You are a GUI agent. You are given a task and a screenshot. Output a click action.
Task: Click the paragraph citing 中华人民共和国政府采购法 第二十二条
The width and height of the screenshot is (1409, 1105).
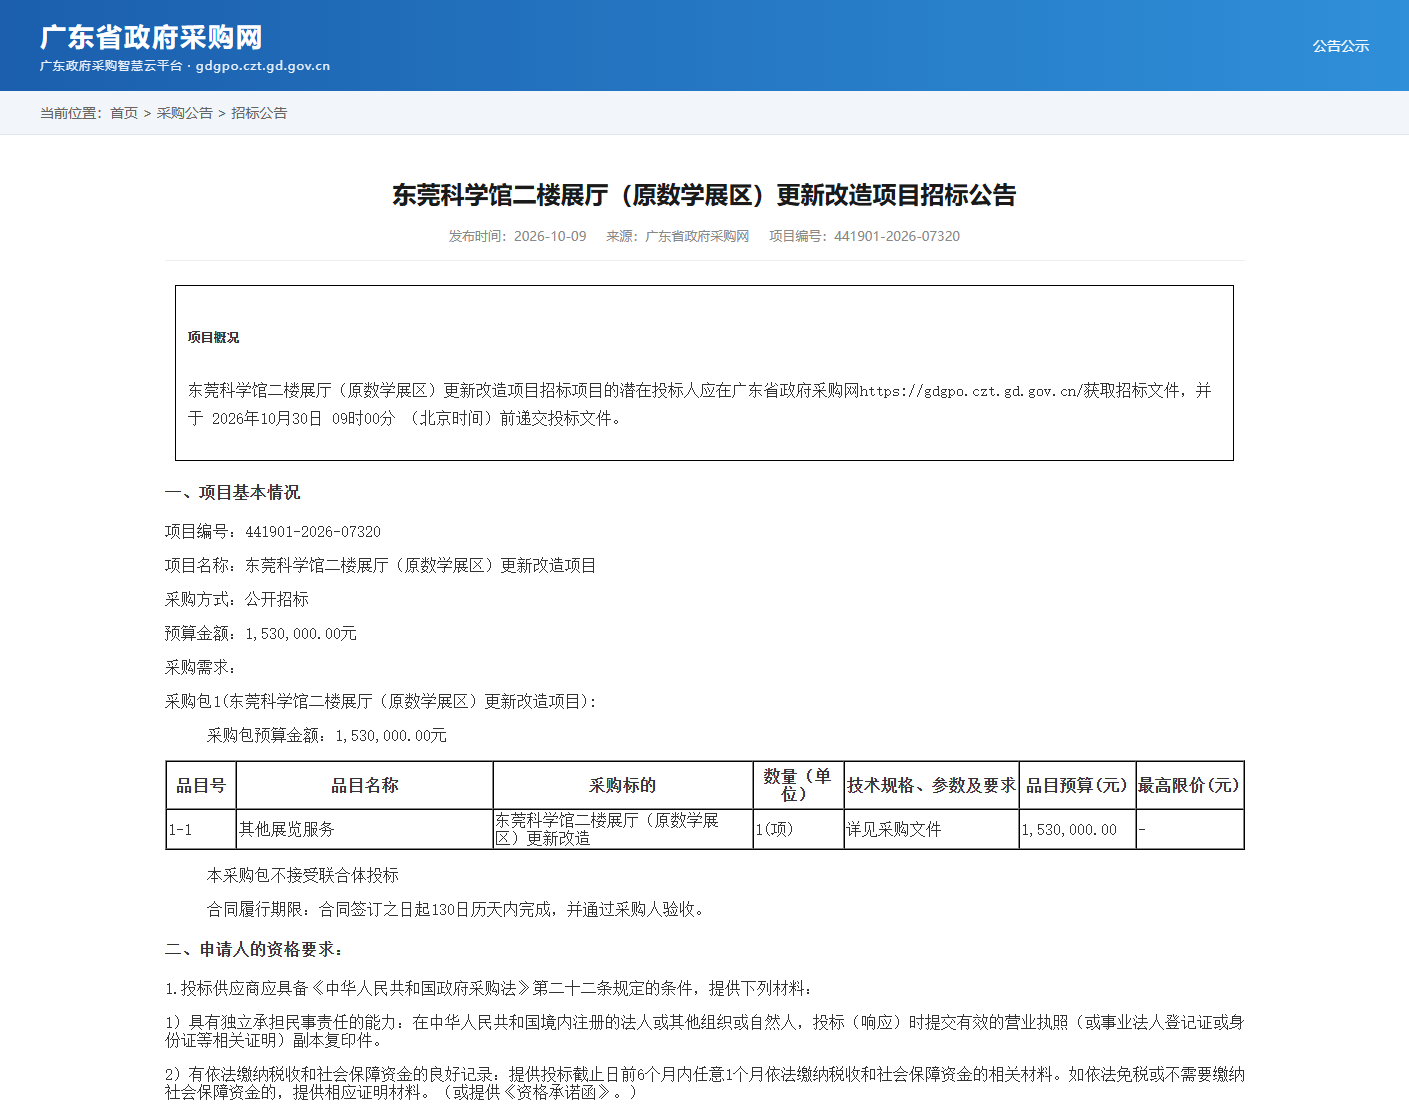[489, 988]
